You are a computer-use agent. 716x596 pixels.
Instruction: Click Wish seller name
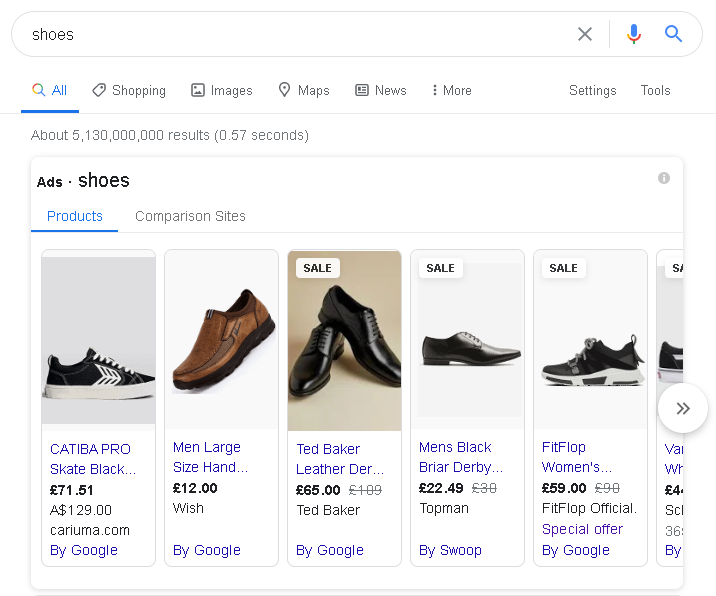(x=188, y=508)
